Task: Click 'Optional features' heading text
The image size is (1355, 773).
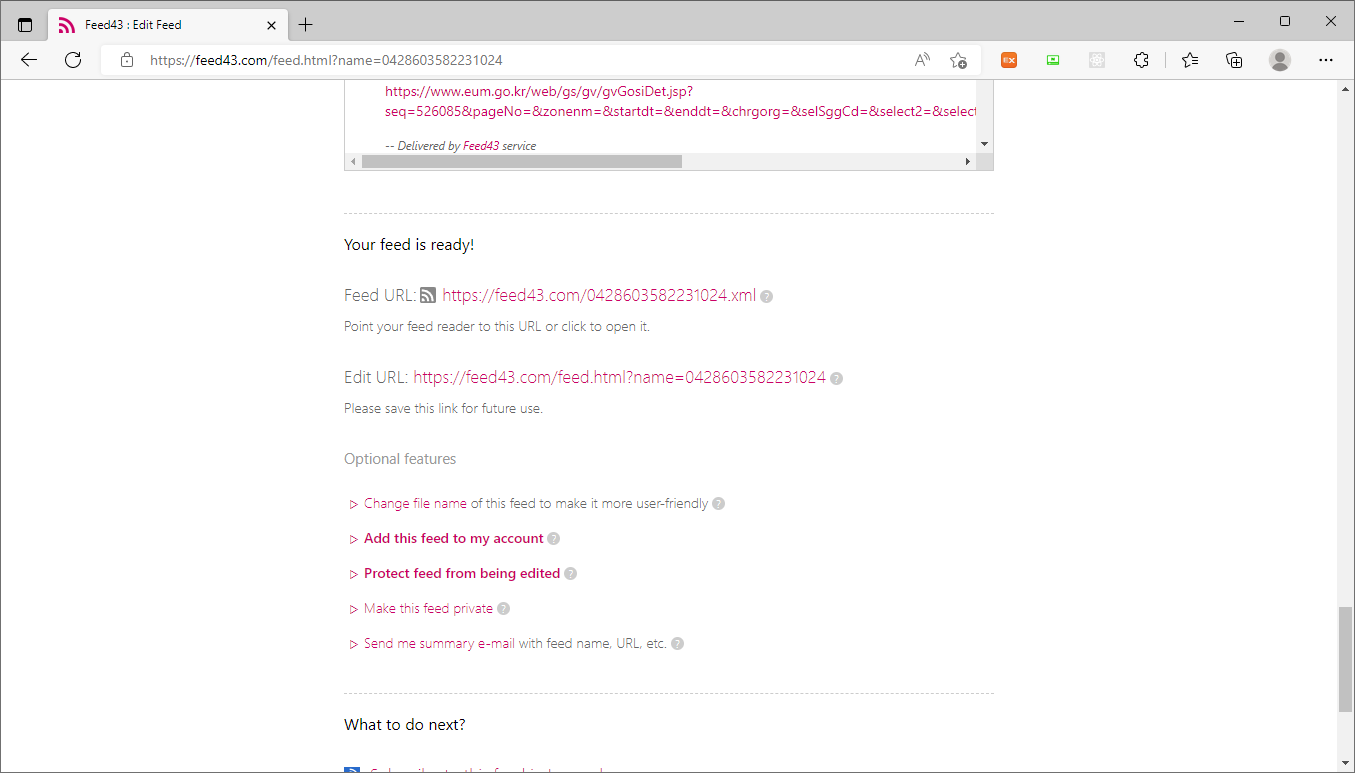Action: click(x=400, y=459)
